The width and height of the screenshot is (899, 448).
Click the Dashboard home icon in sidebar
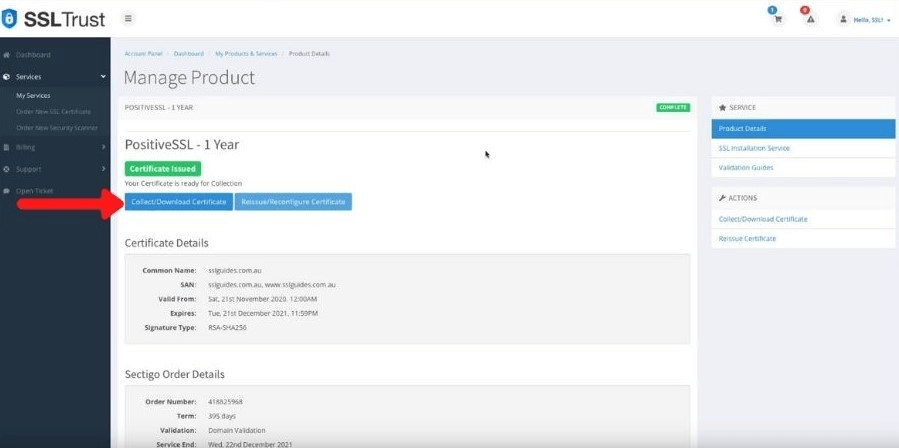click(7, 55)
